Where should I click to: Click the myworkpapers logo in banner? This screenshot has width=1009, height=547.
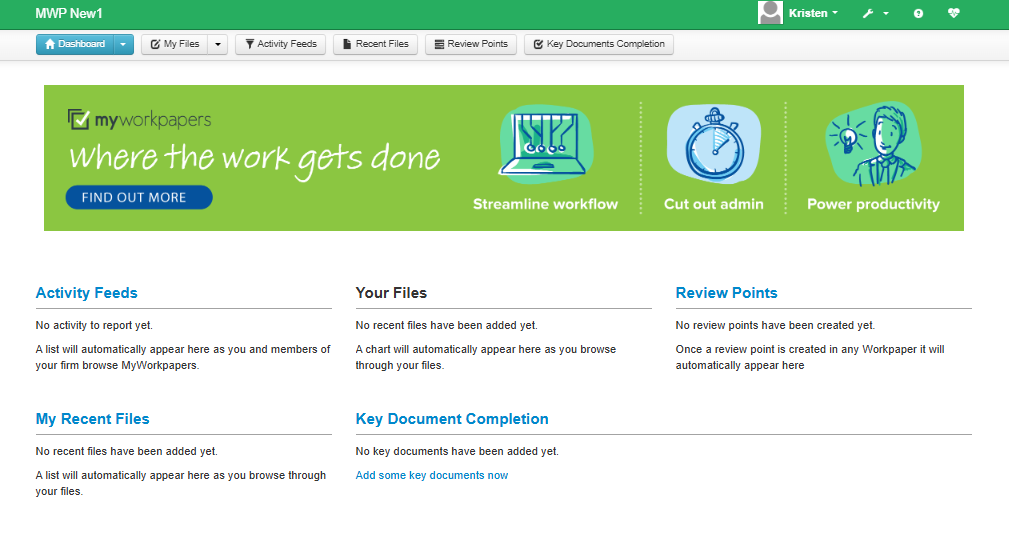pyautogui.click(x=140, y=120)
